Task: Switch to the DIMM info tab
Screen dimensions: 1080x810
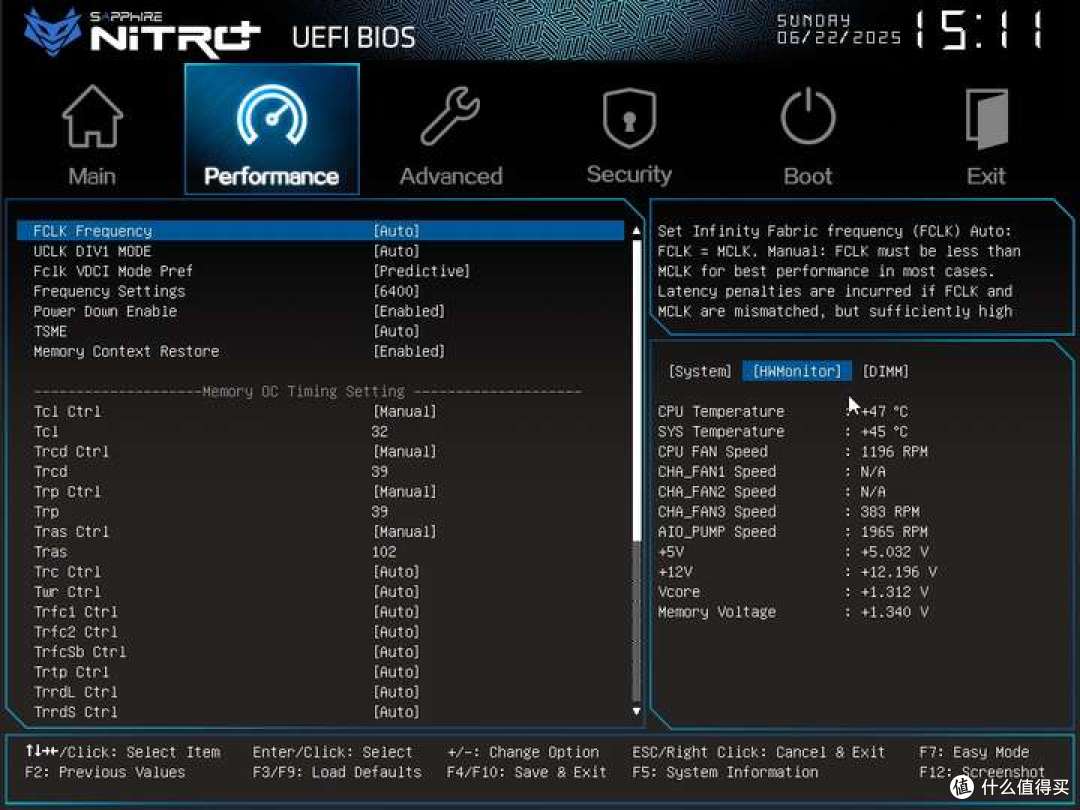Action: click(x=886, y=371)
